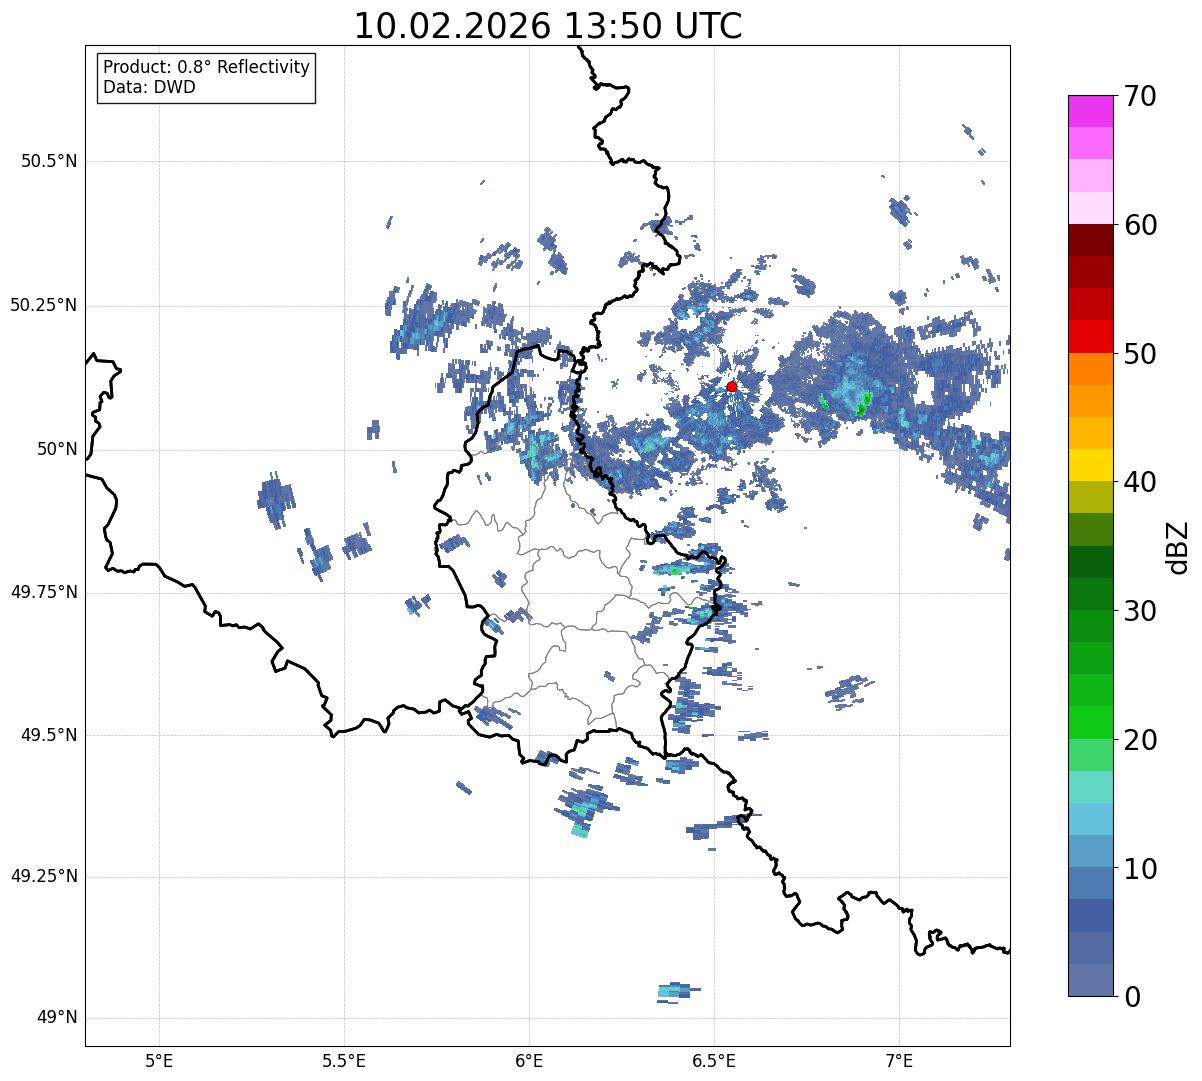Click the 7°E longitude label
This screenshot has width=1202, height=1081.
coord(899,1060)
